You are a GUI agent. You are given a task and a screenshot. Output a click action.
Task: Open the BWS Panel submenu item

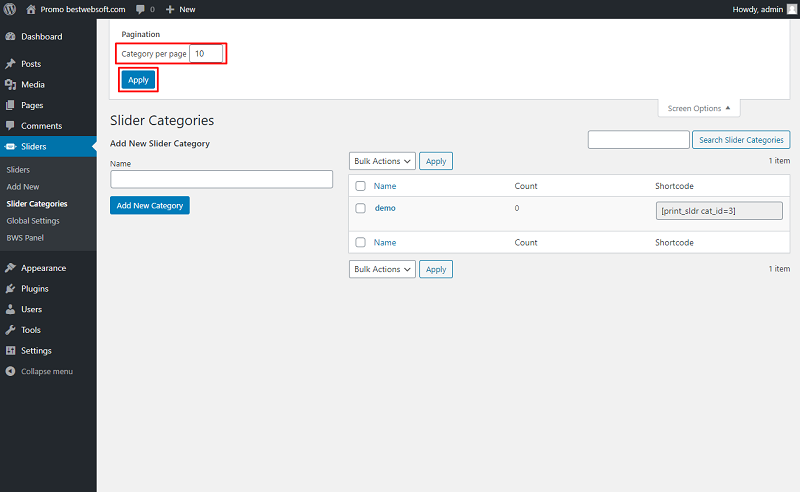point(25,238)
